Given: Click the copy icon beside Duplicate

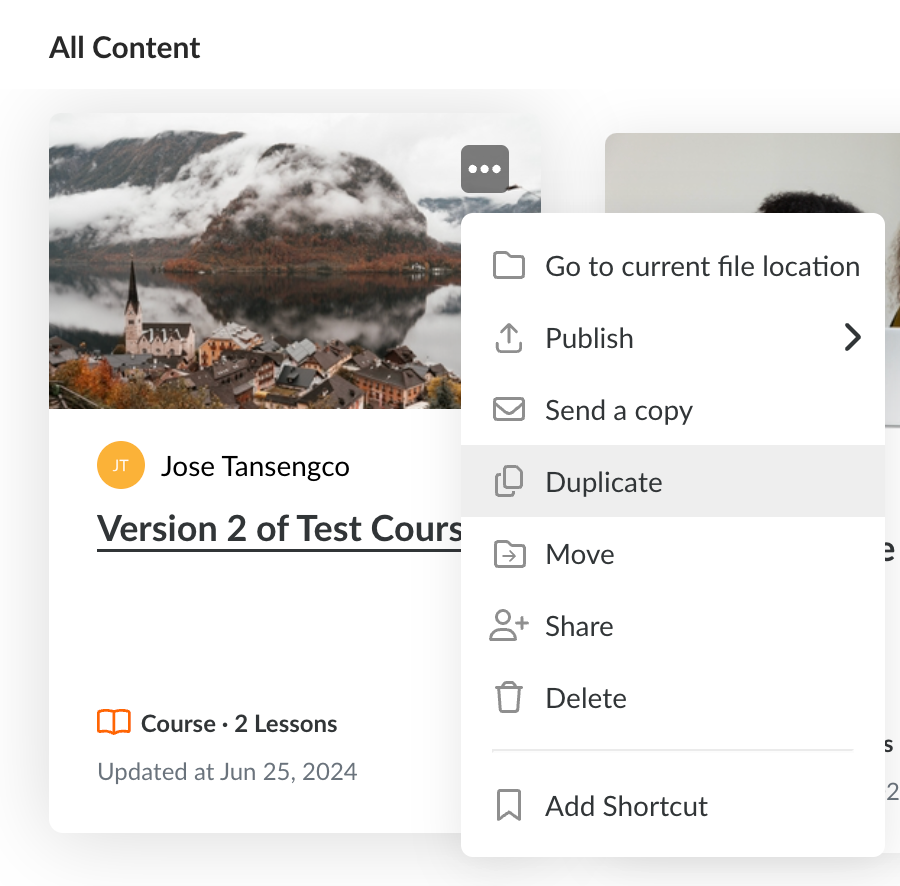Looking at the screenshot, I should [509, 483].
